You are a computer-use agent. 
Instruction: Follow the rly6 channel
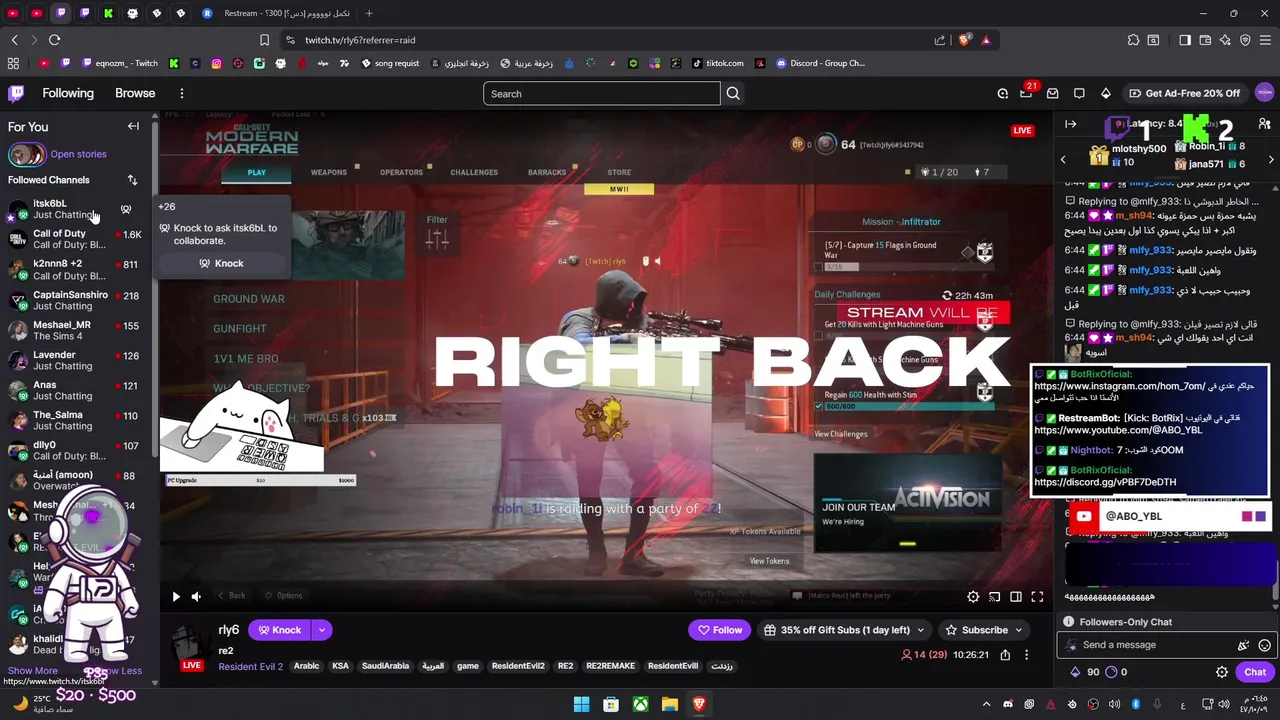coord(720,630)
